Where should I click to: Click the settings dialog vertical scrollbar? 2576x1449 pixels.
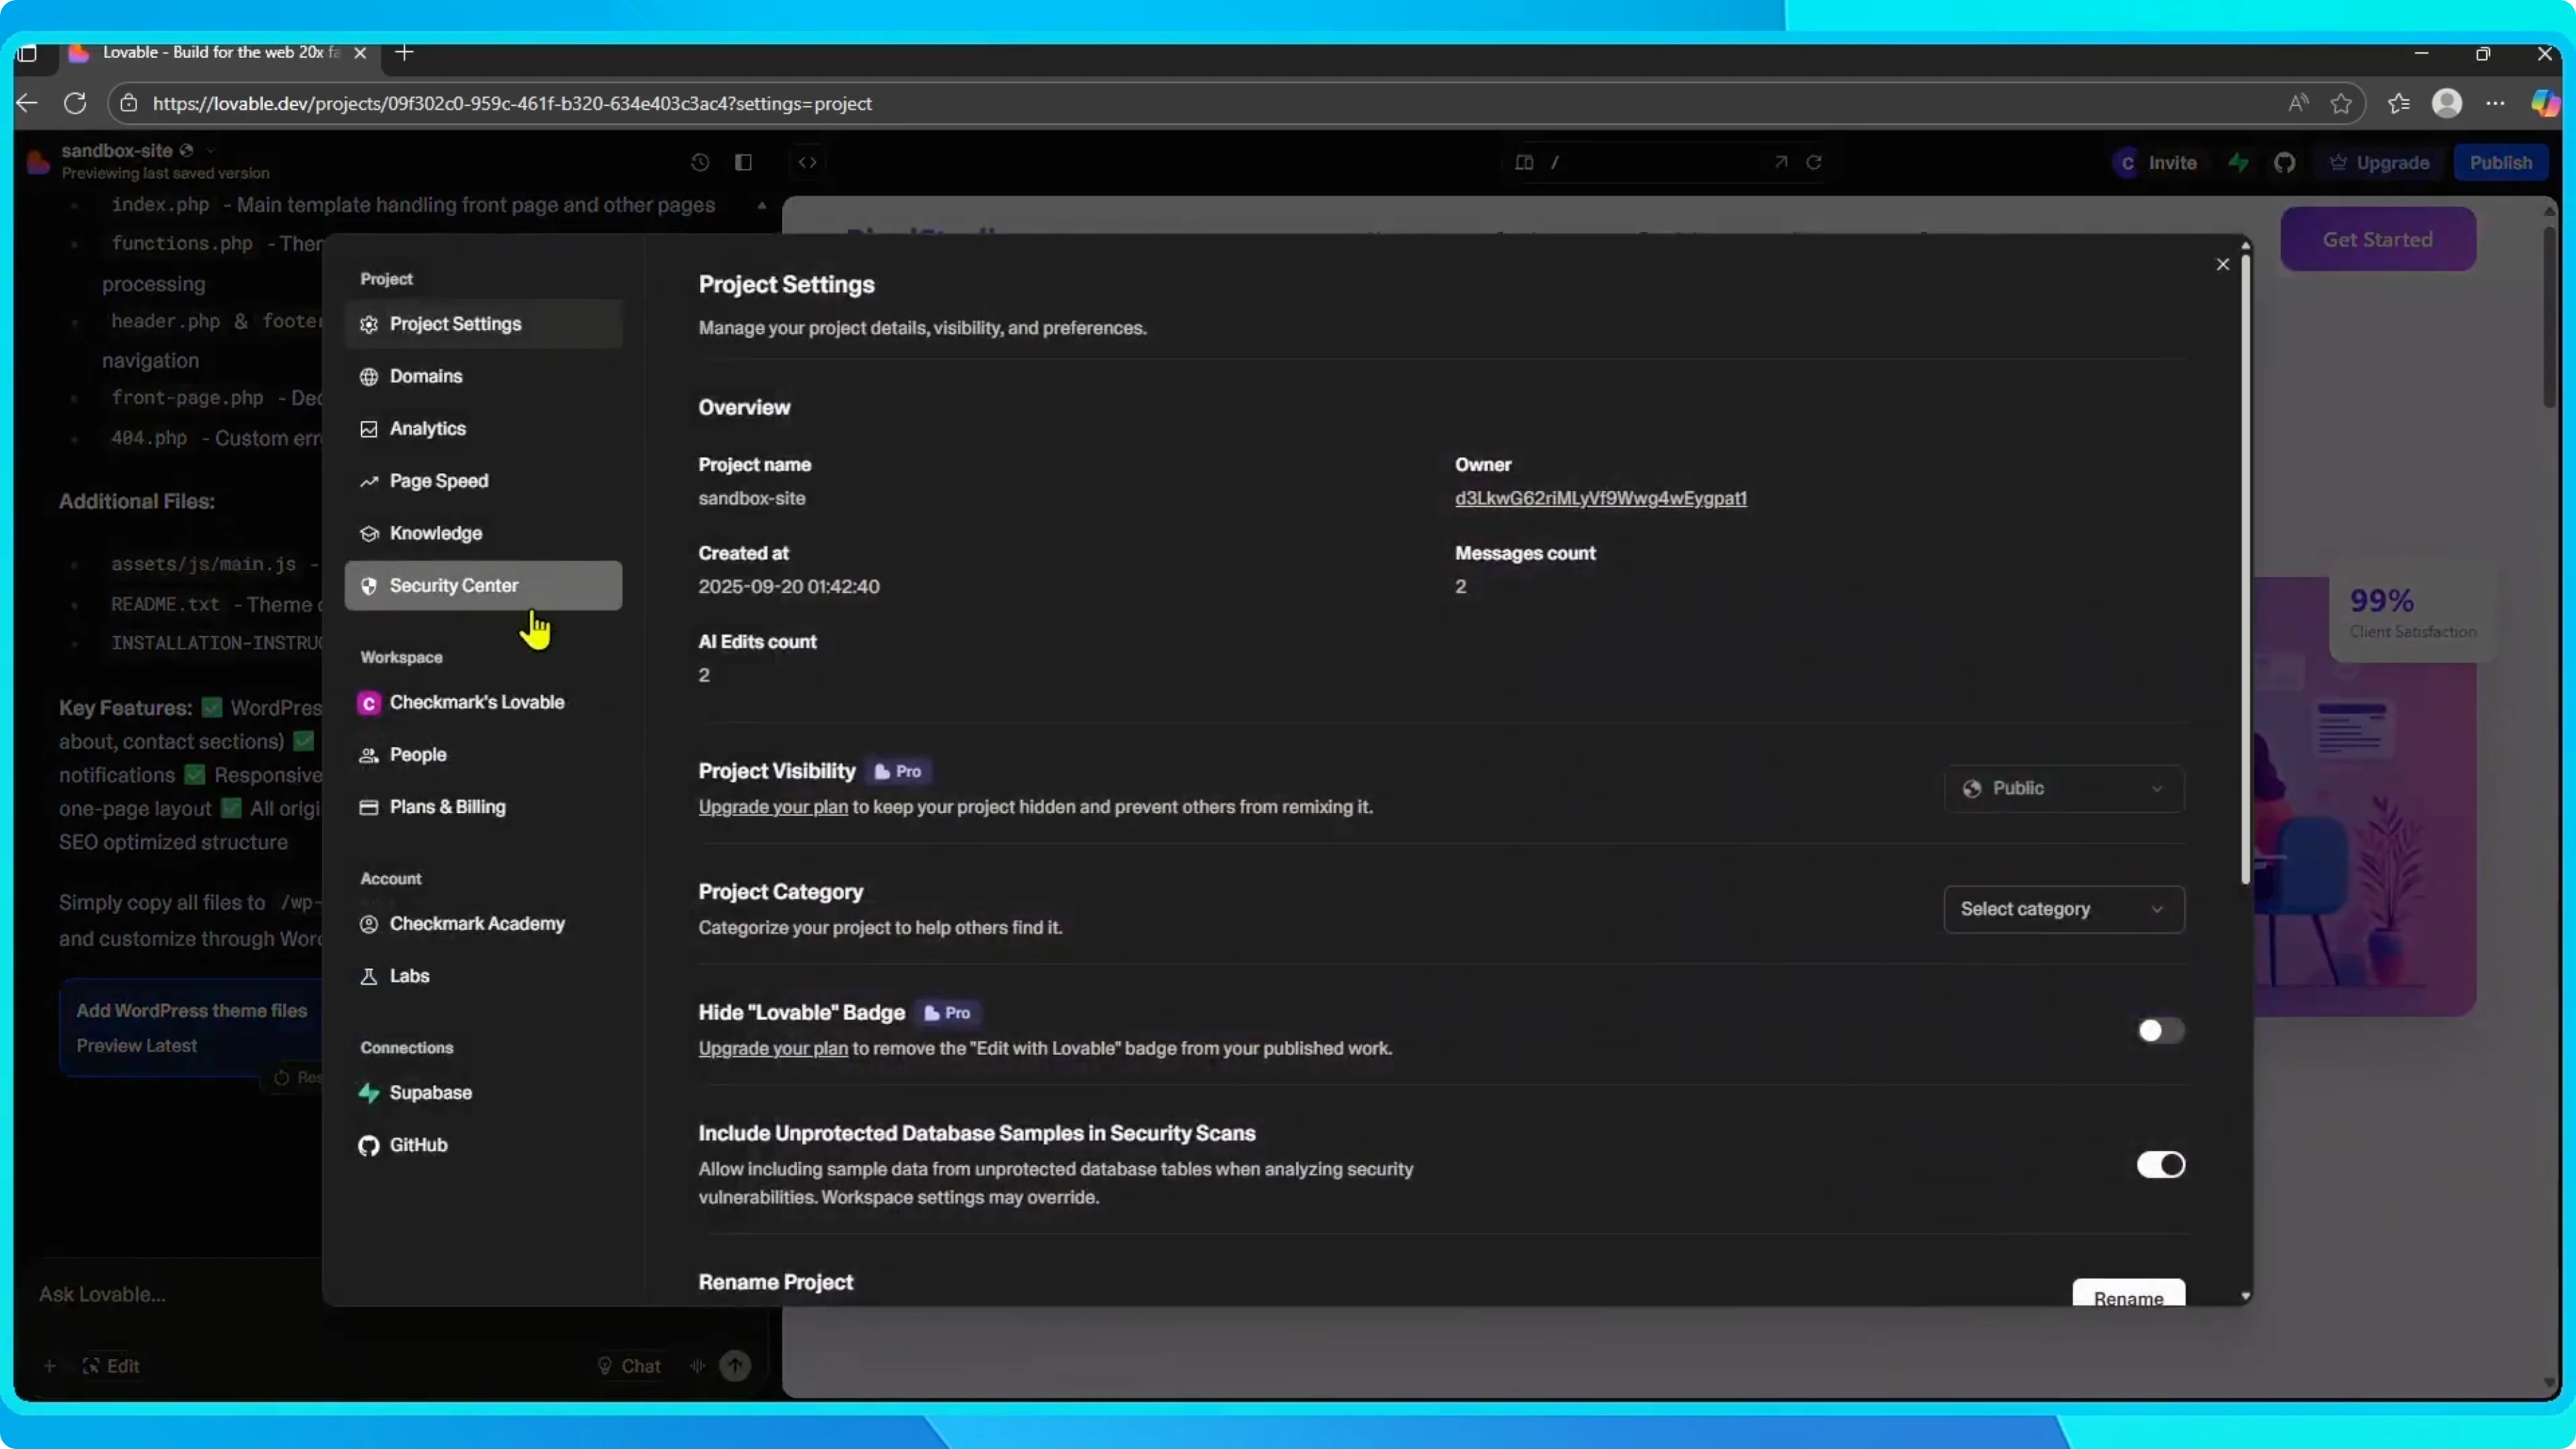pos(2245,570)
